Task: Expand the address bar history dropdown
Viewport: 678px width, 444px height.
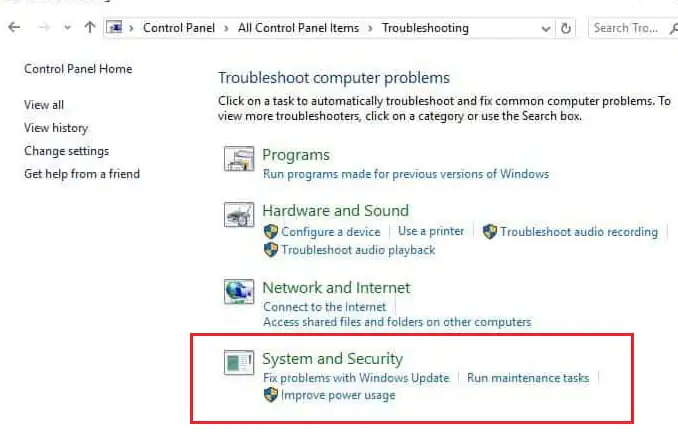Action: tap(546, 28)
